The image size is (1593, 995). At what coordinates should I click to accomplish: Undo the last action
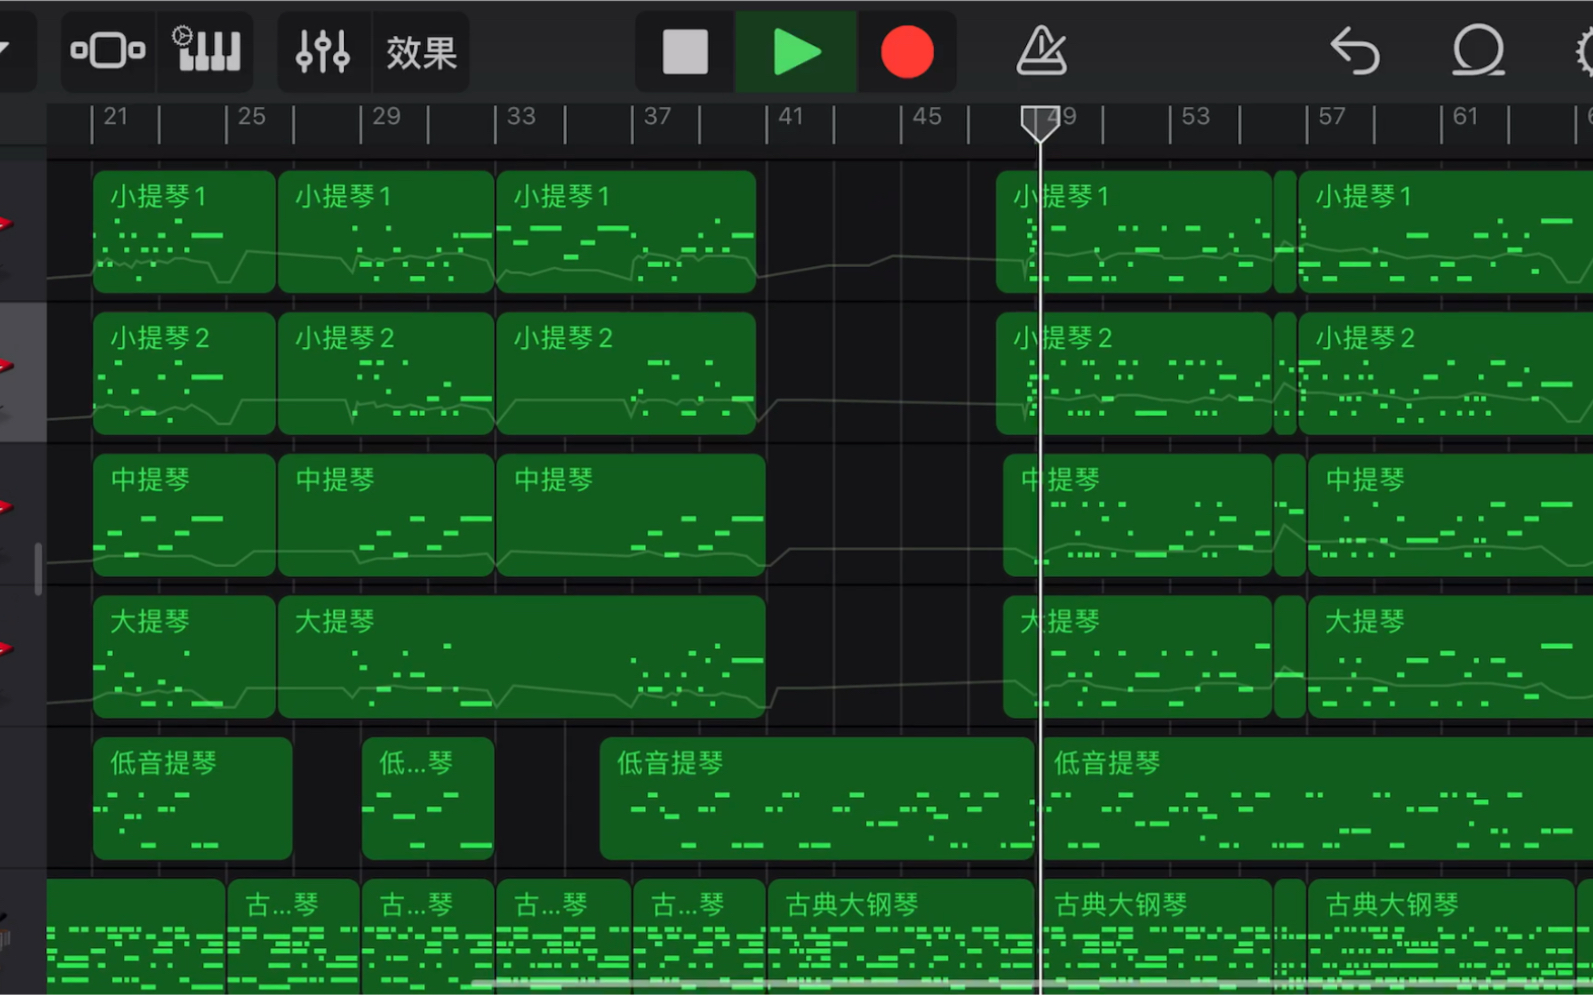point(1355,51)
